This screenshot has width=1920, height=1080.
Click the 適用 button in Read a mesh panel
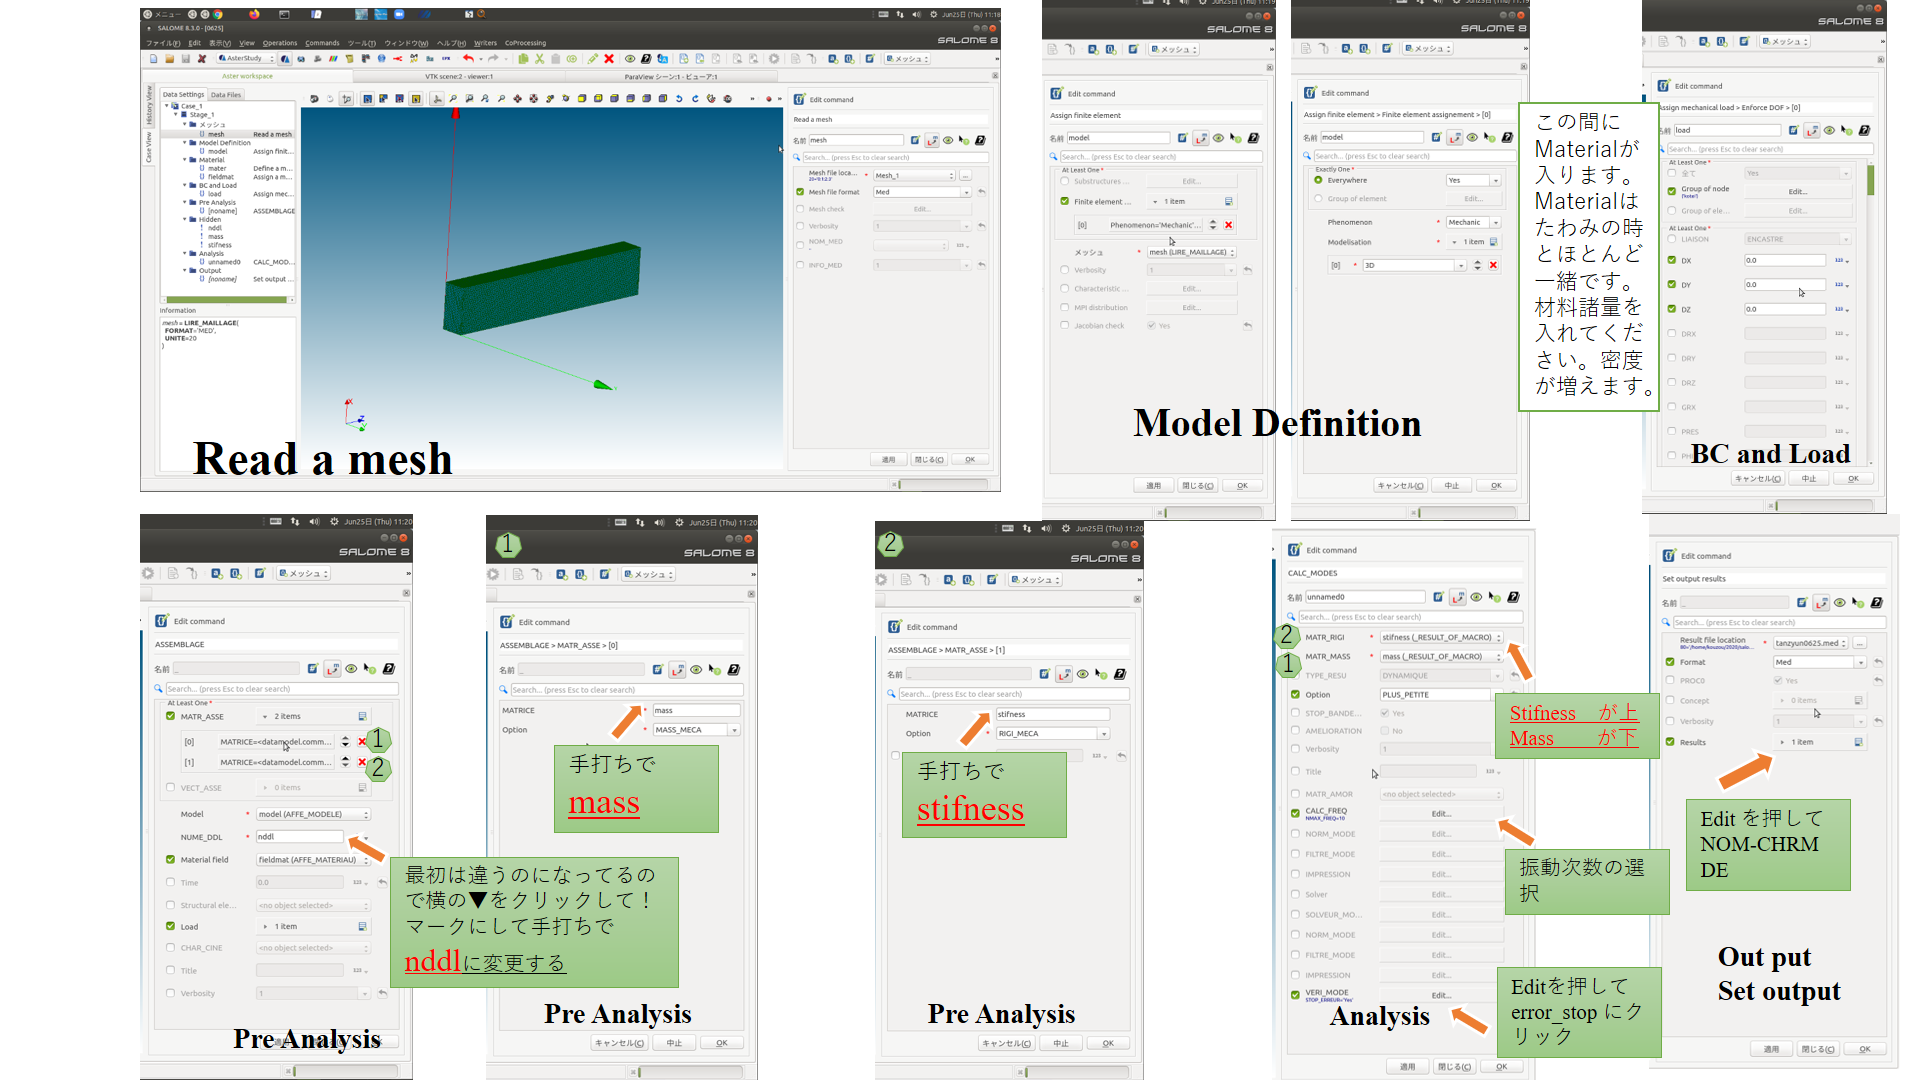tap(888, 460)
